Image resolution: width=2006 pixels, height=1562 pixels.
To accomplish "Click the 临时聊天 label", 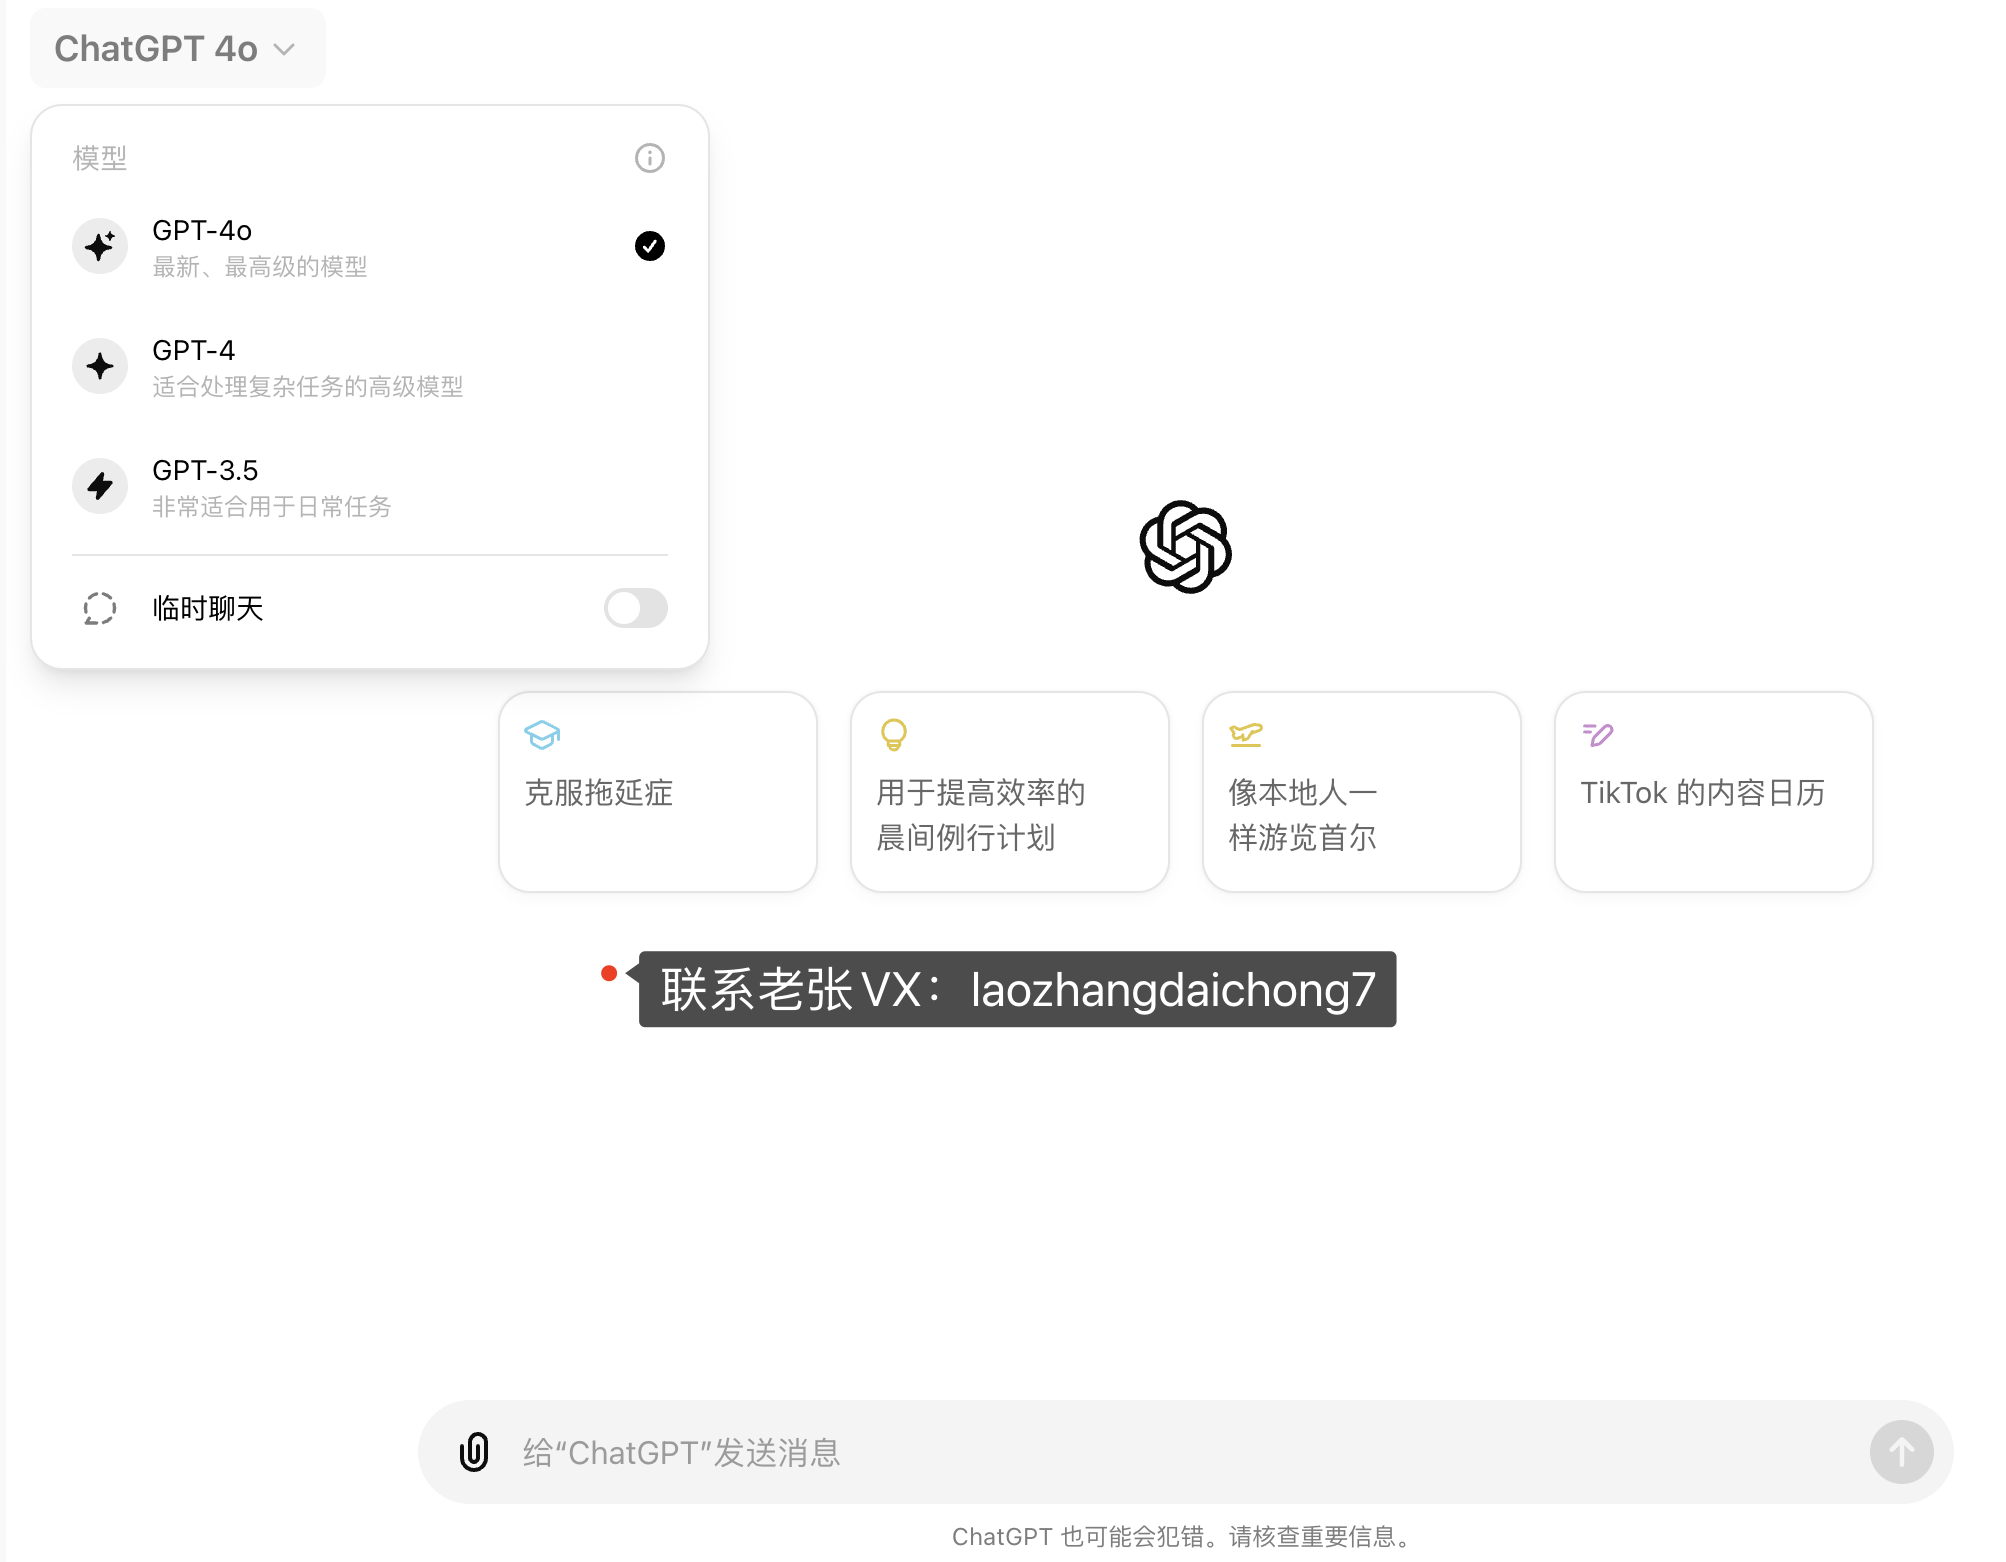I will [x=208, y=608].
